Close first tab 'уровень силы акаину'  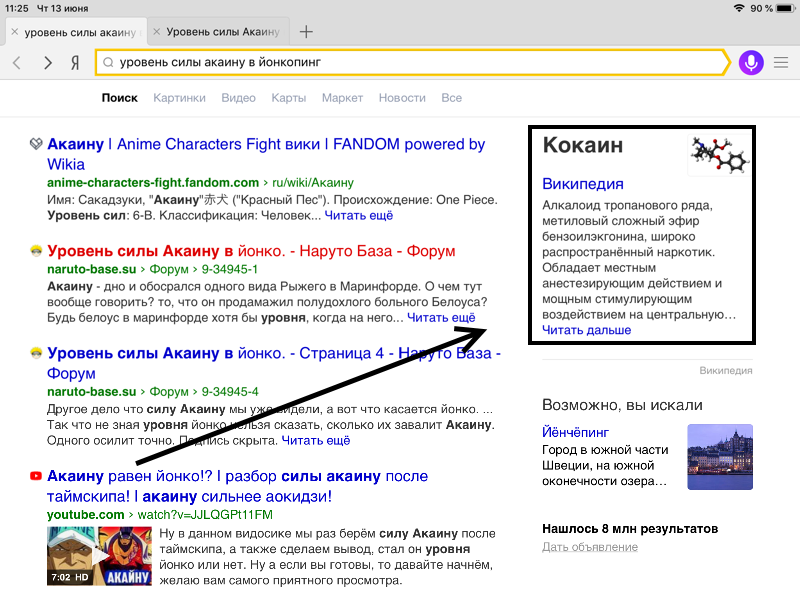(x=15, y=32)
